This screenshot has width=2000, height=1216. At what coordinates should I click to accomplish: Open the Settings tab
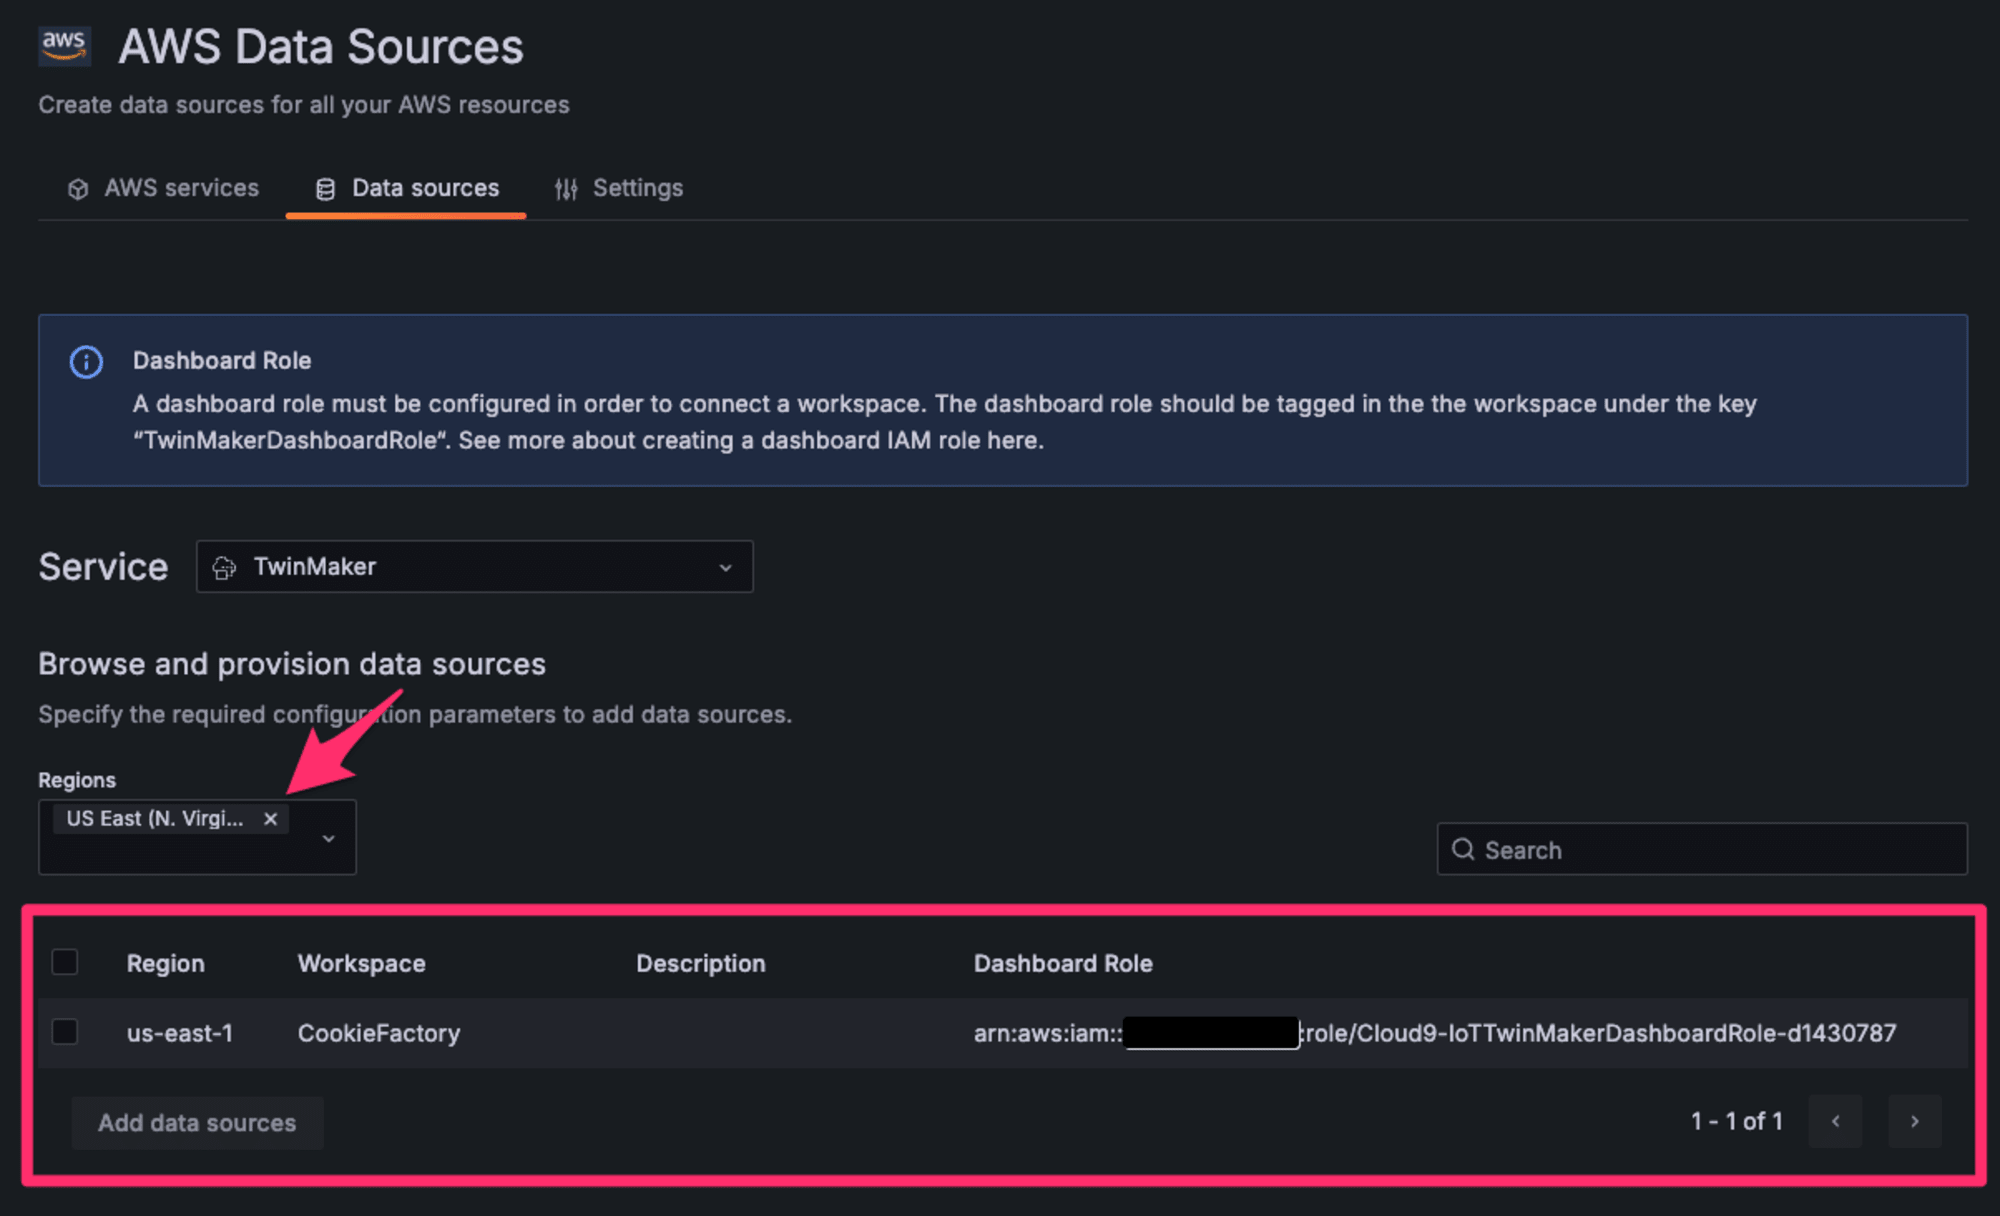click(x=619, y=188)
